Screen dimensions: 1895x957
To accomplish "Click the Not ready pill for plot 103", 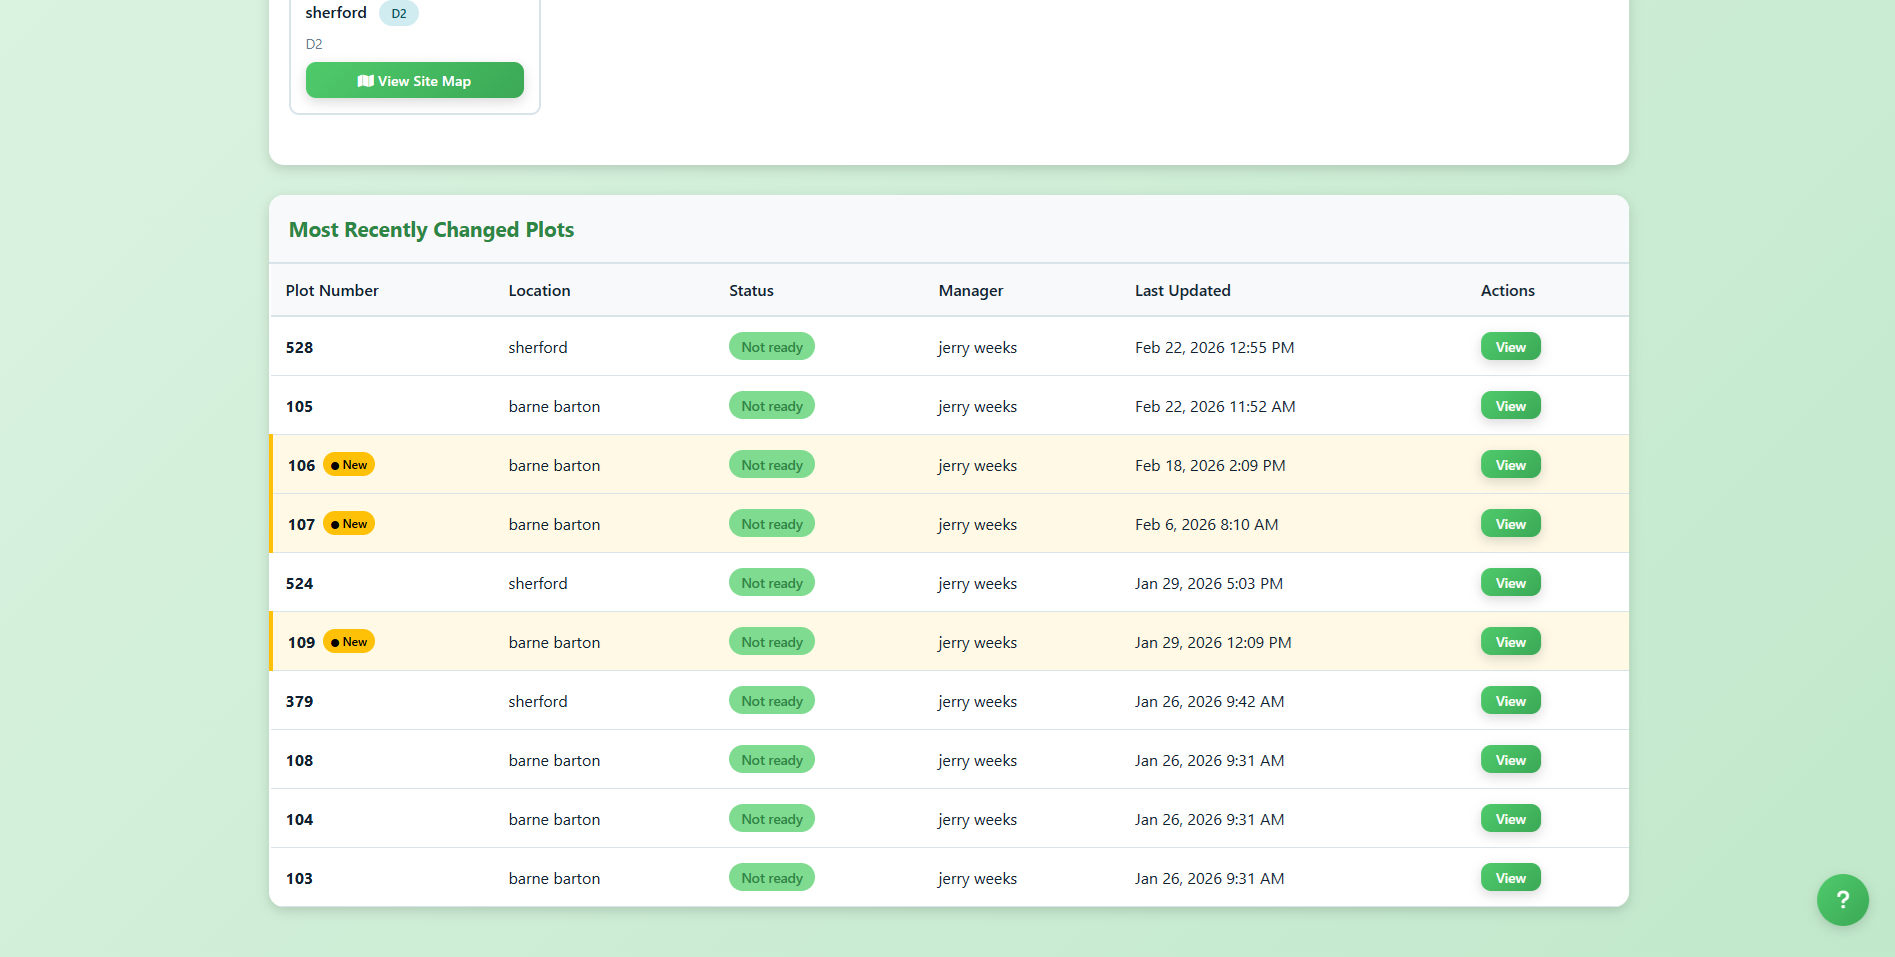I will click(x=771, y=877).
